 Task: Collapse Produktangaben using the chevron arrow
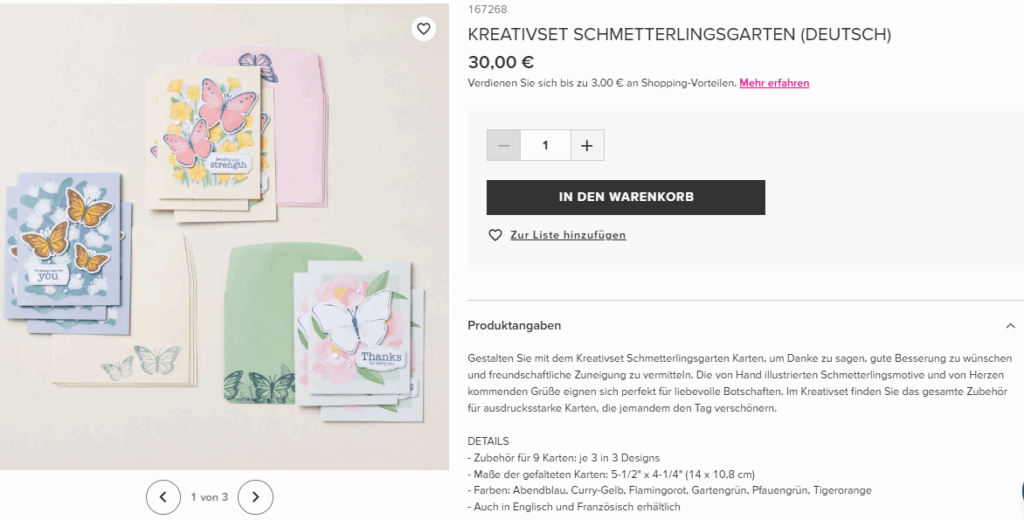tap(1010, 325)
